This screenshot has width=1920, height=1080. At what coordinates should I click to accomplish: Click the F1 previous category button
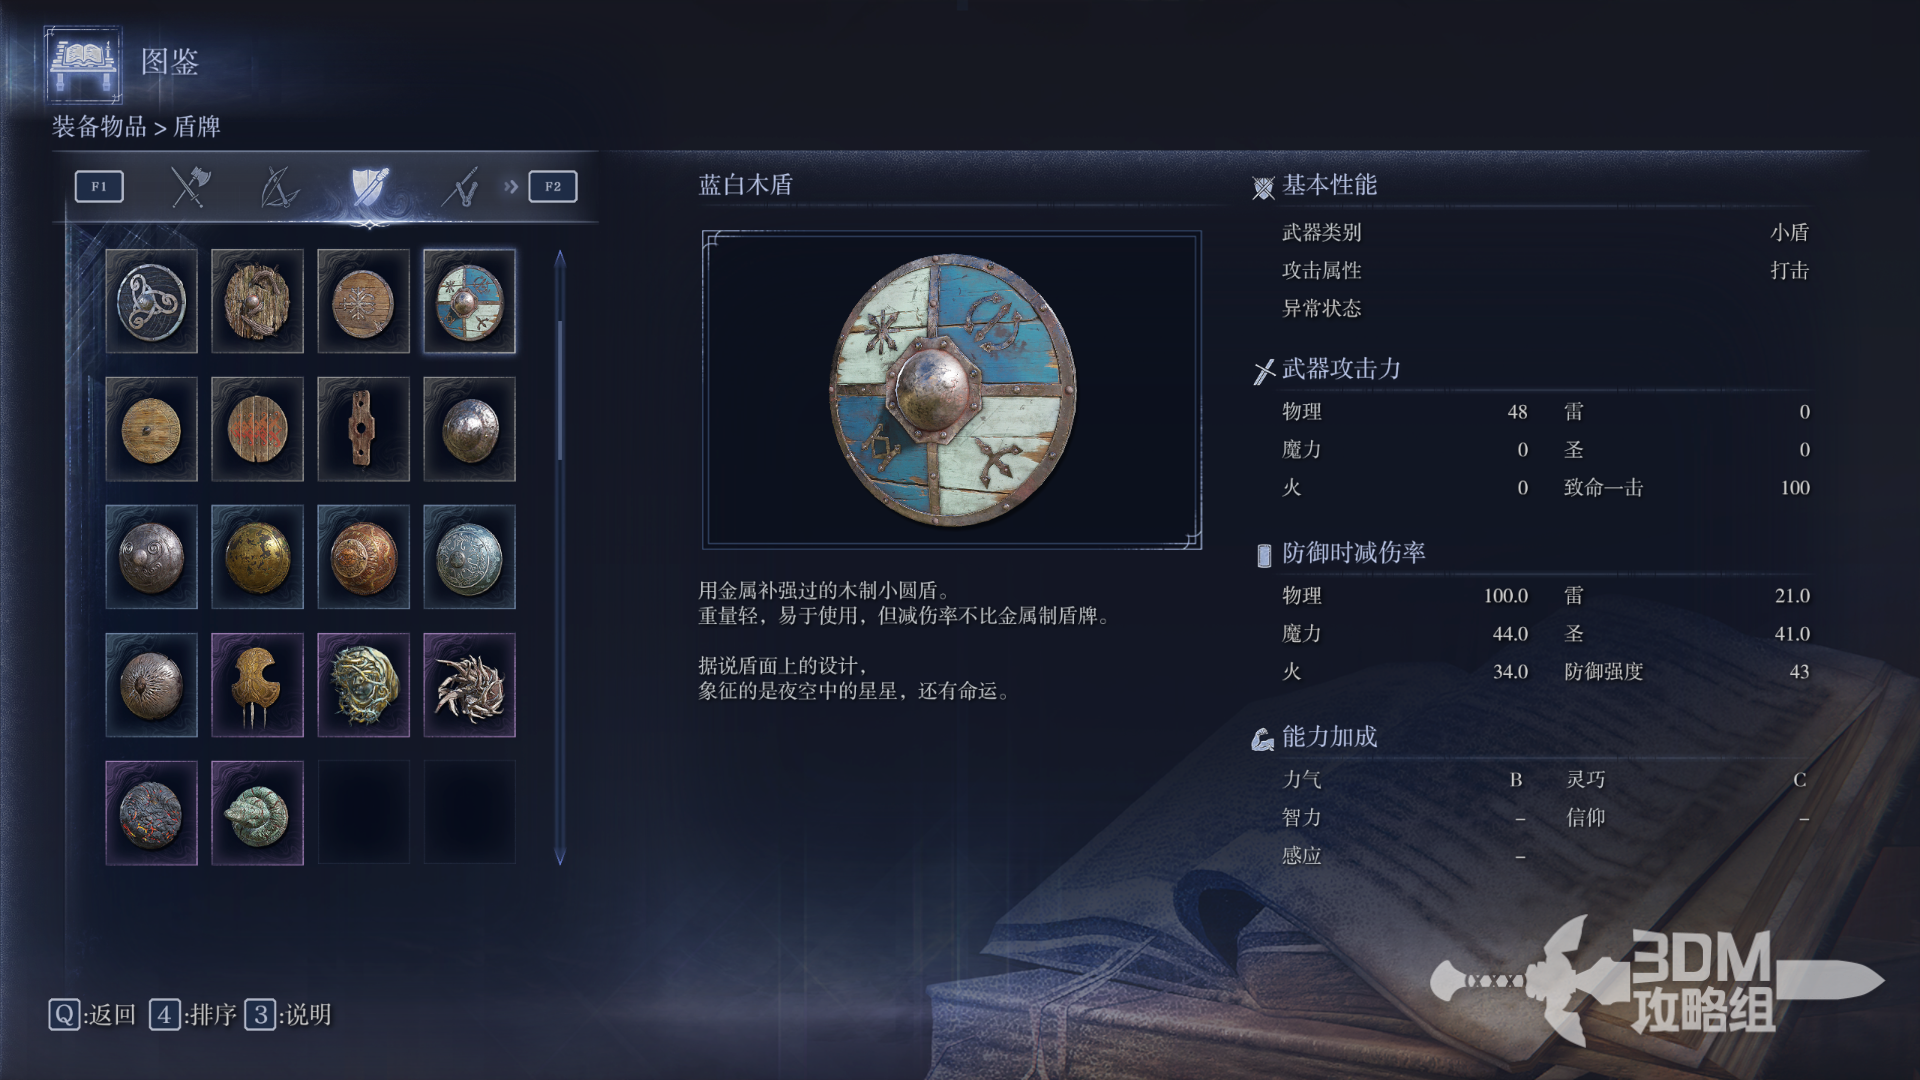99,187
